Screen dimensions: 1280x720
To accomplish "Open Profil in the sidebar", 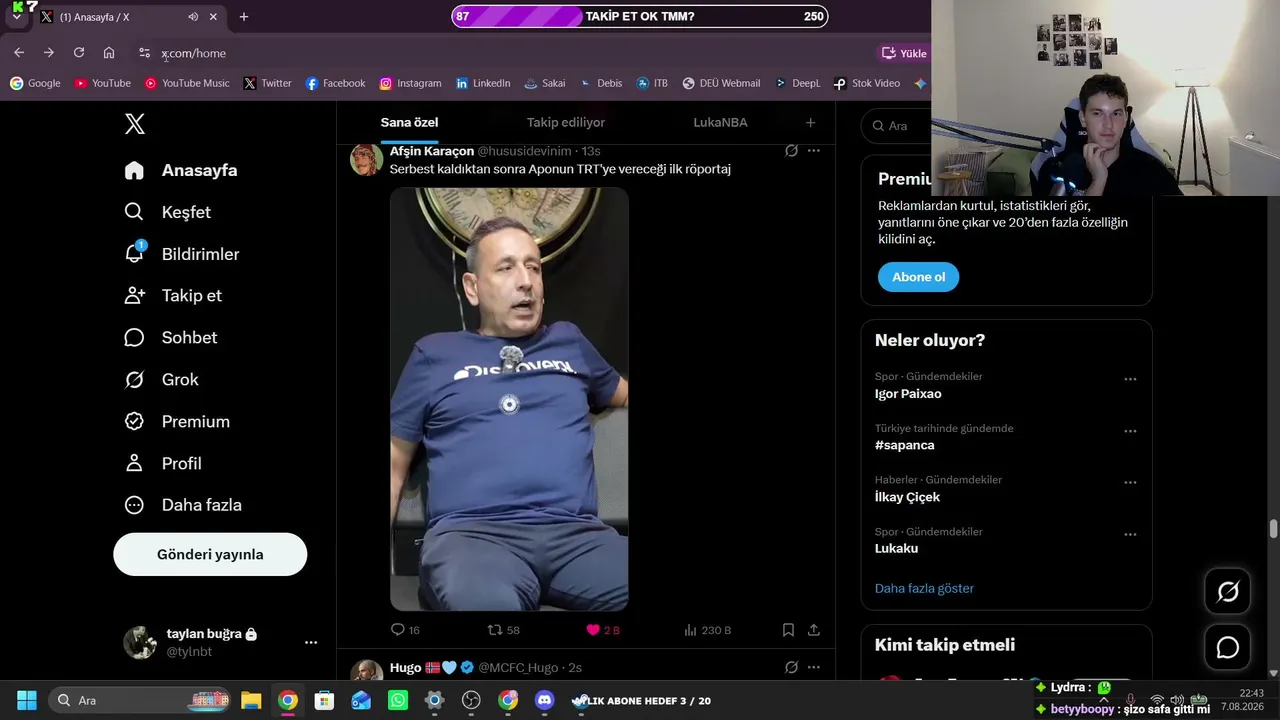I will (163, 463).
